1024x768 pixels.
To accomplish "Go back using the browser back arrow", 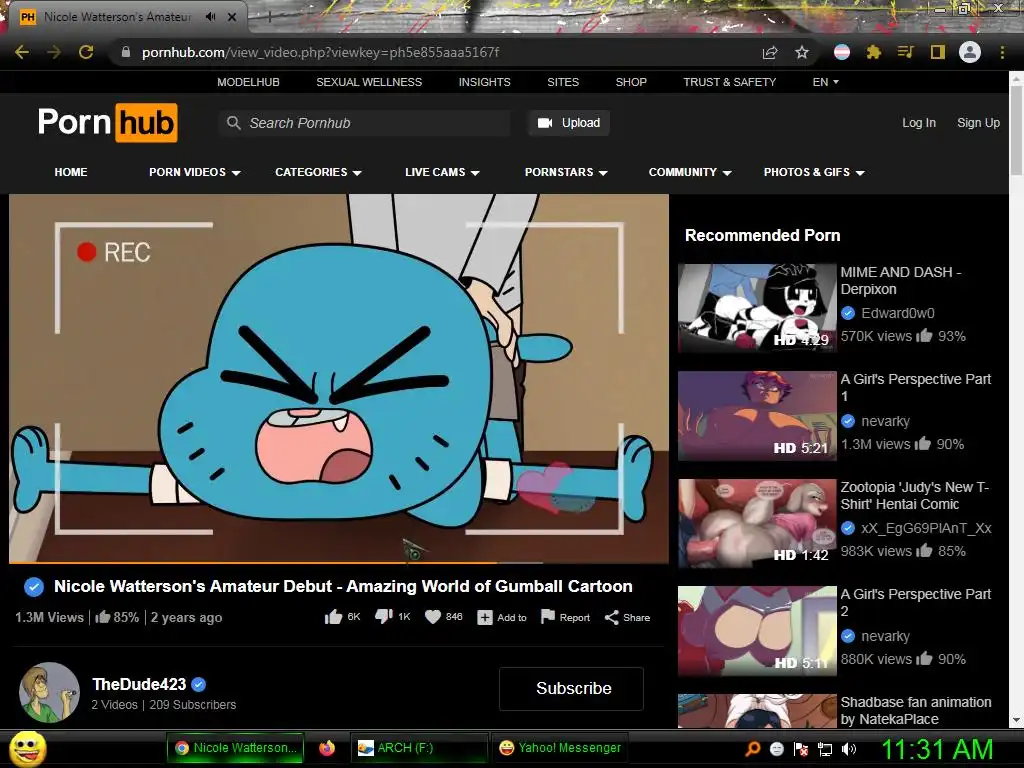I will [22, 52].
